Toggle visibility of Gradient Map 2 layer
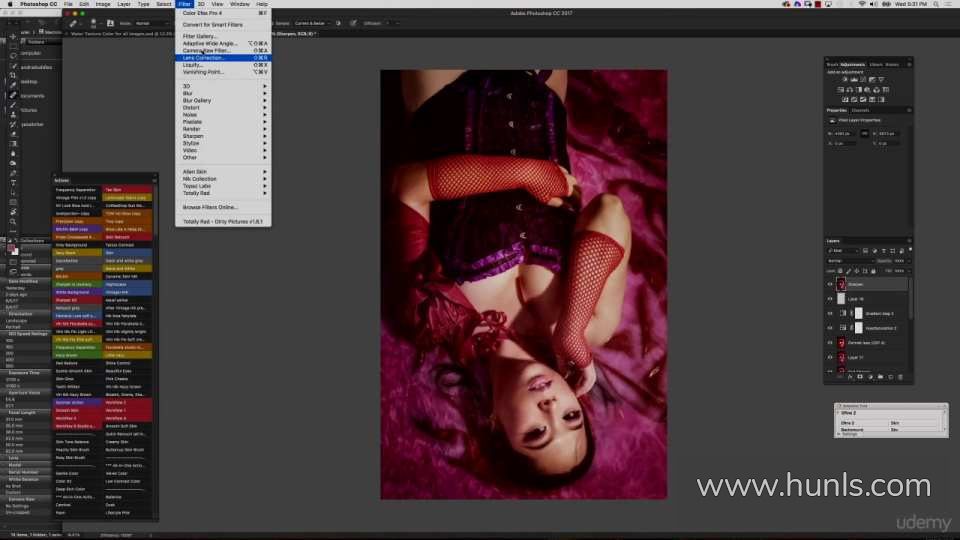960x540 pixels. (x=830, y=313)
